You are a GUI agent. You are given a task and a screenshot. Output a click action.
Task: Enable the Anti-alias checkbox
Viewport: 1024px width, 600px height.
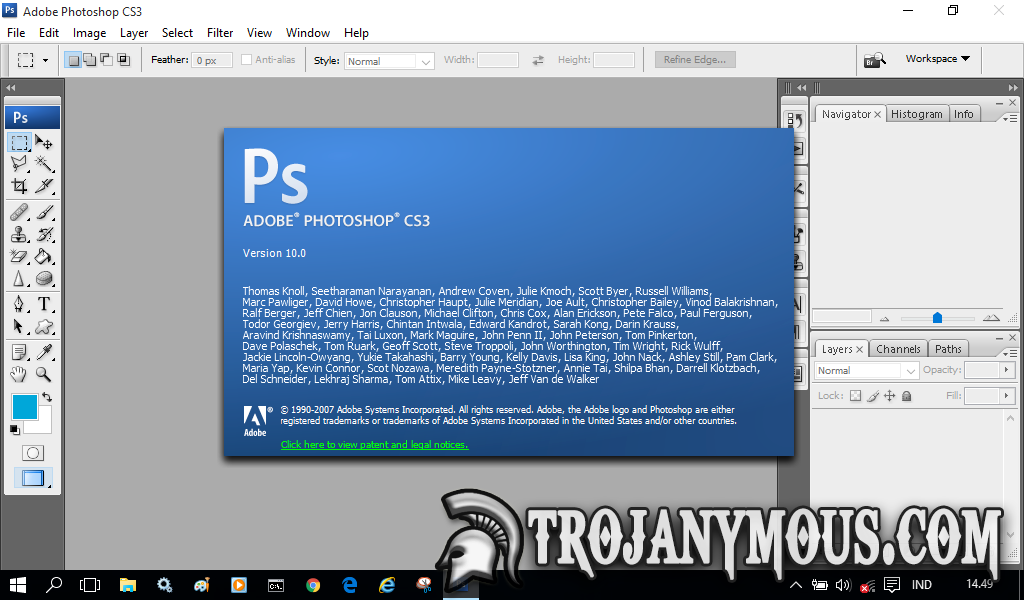click(x=247, y=60)
